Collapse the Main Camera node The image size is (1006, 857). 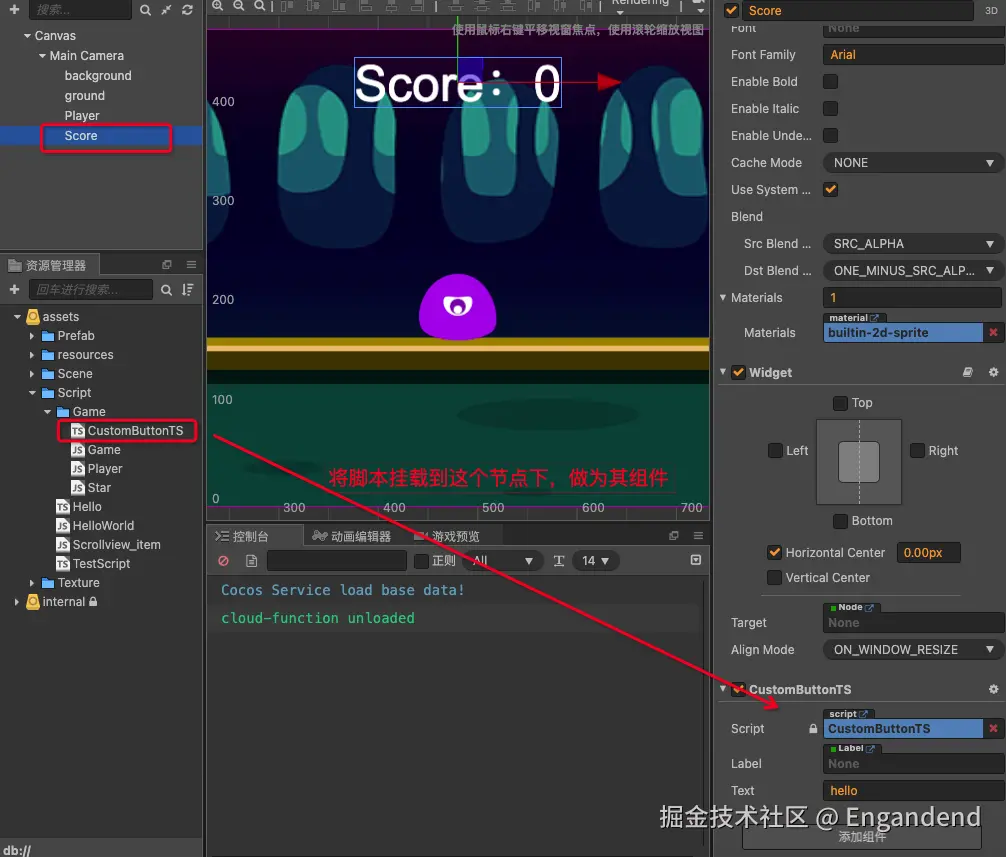[42, 56]
